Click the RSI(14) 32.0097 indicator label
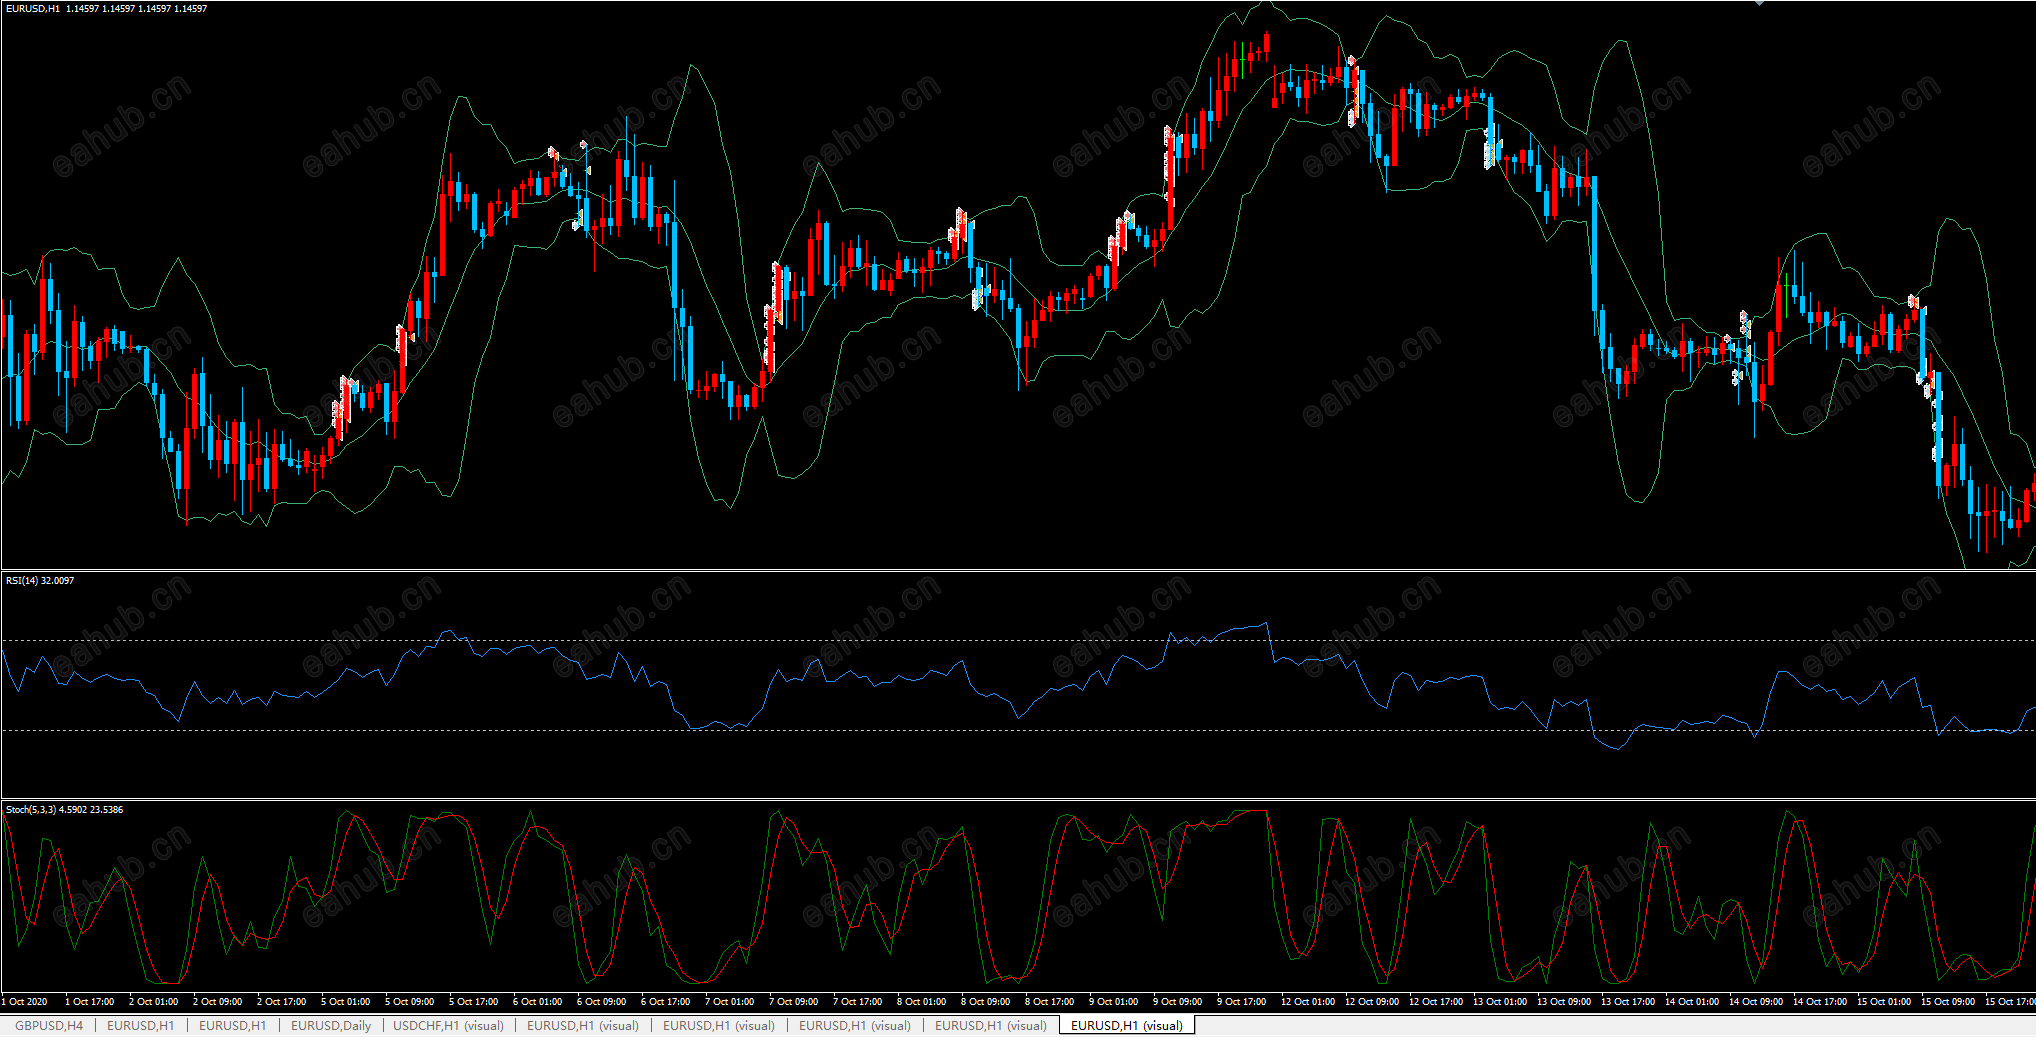2036x1037 pixels. [40, 580]
